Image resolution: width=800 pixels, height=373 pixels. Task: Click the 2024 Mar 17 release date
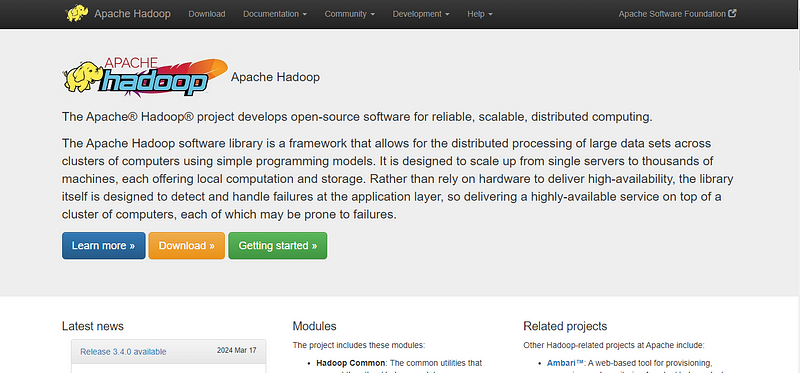click(237, 351)
